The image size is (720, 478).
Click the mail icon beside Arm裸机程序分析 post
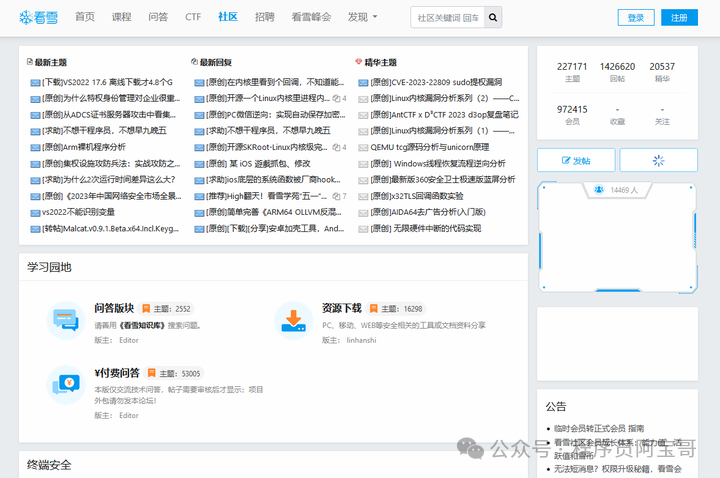coord(35,148)
